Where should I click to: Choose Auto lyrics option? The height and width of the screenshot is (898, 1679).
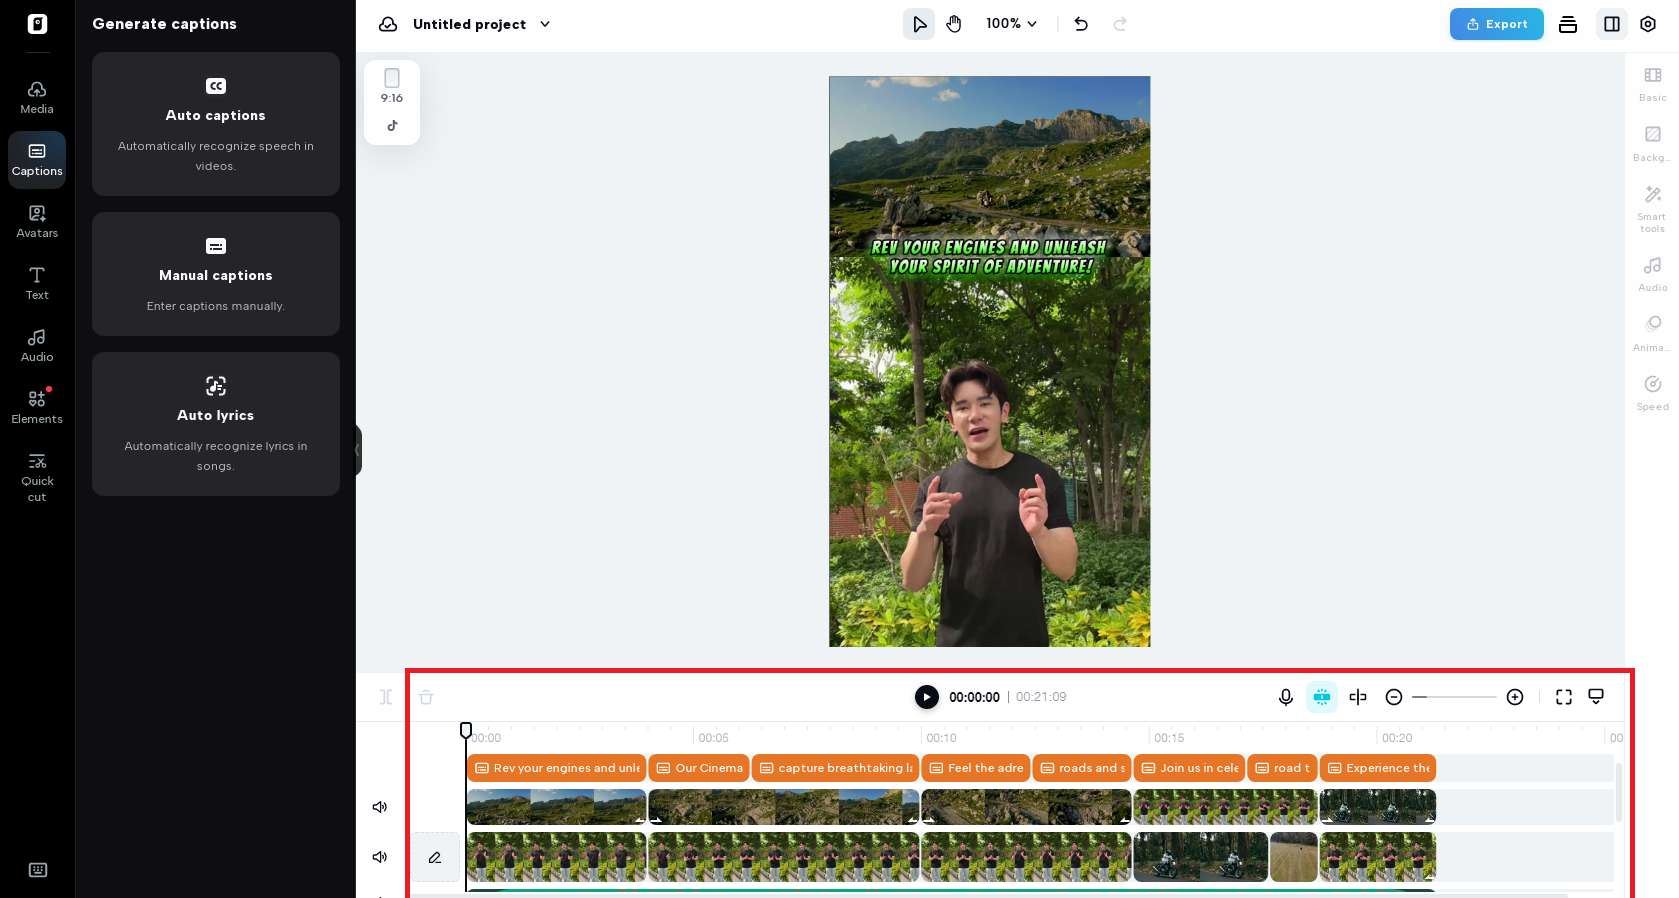pyautogui.click(x=216, y=424)
